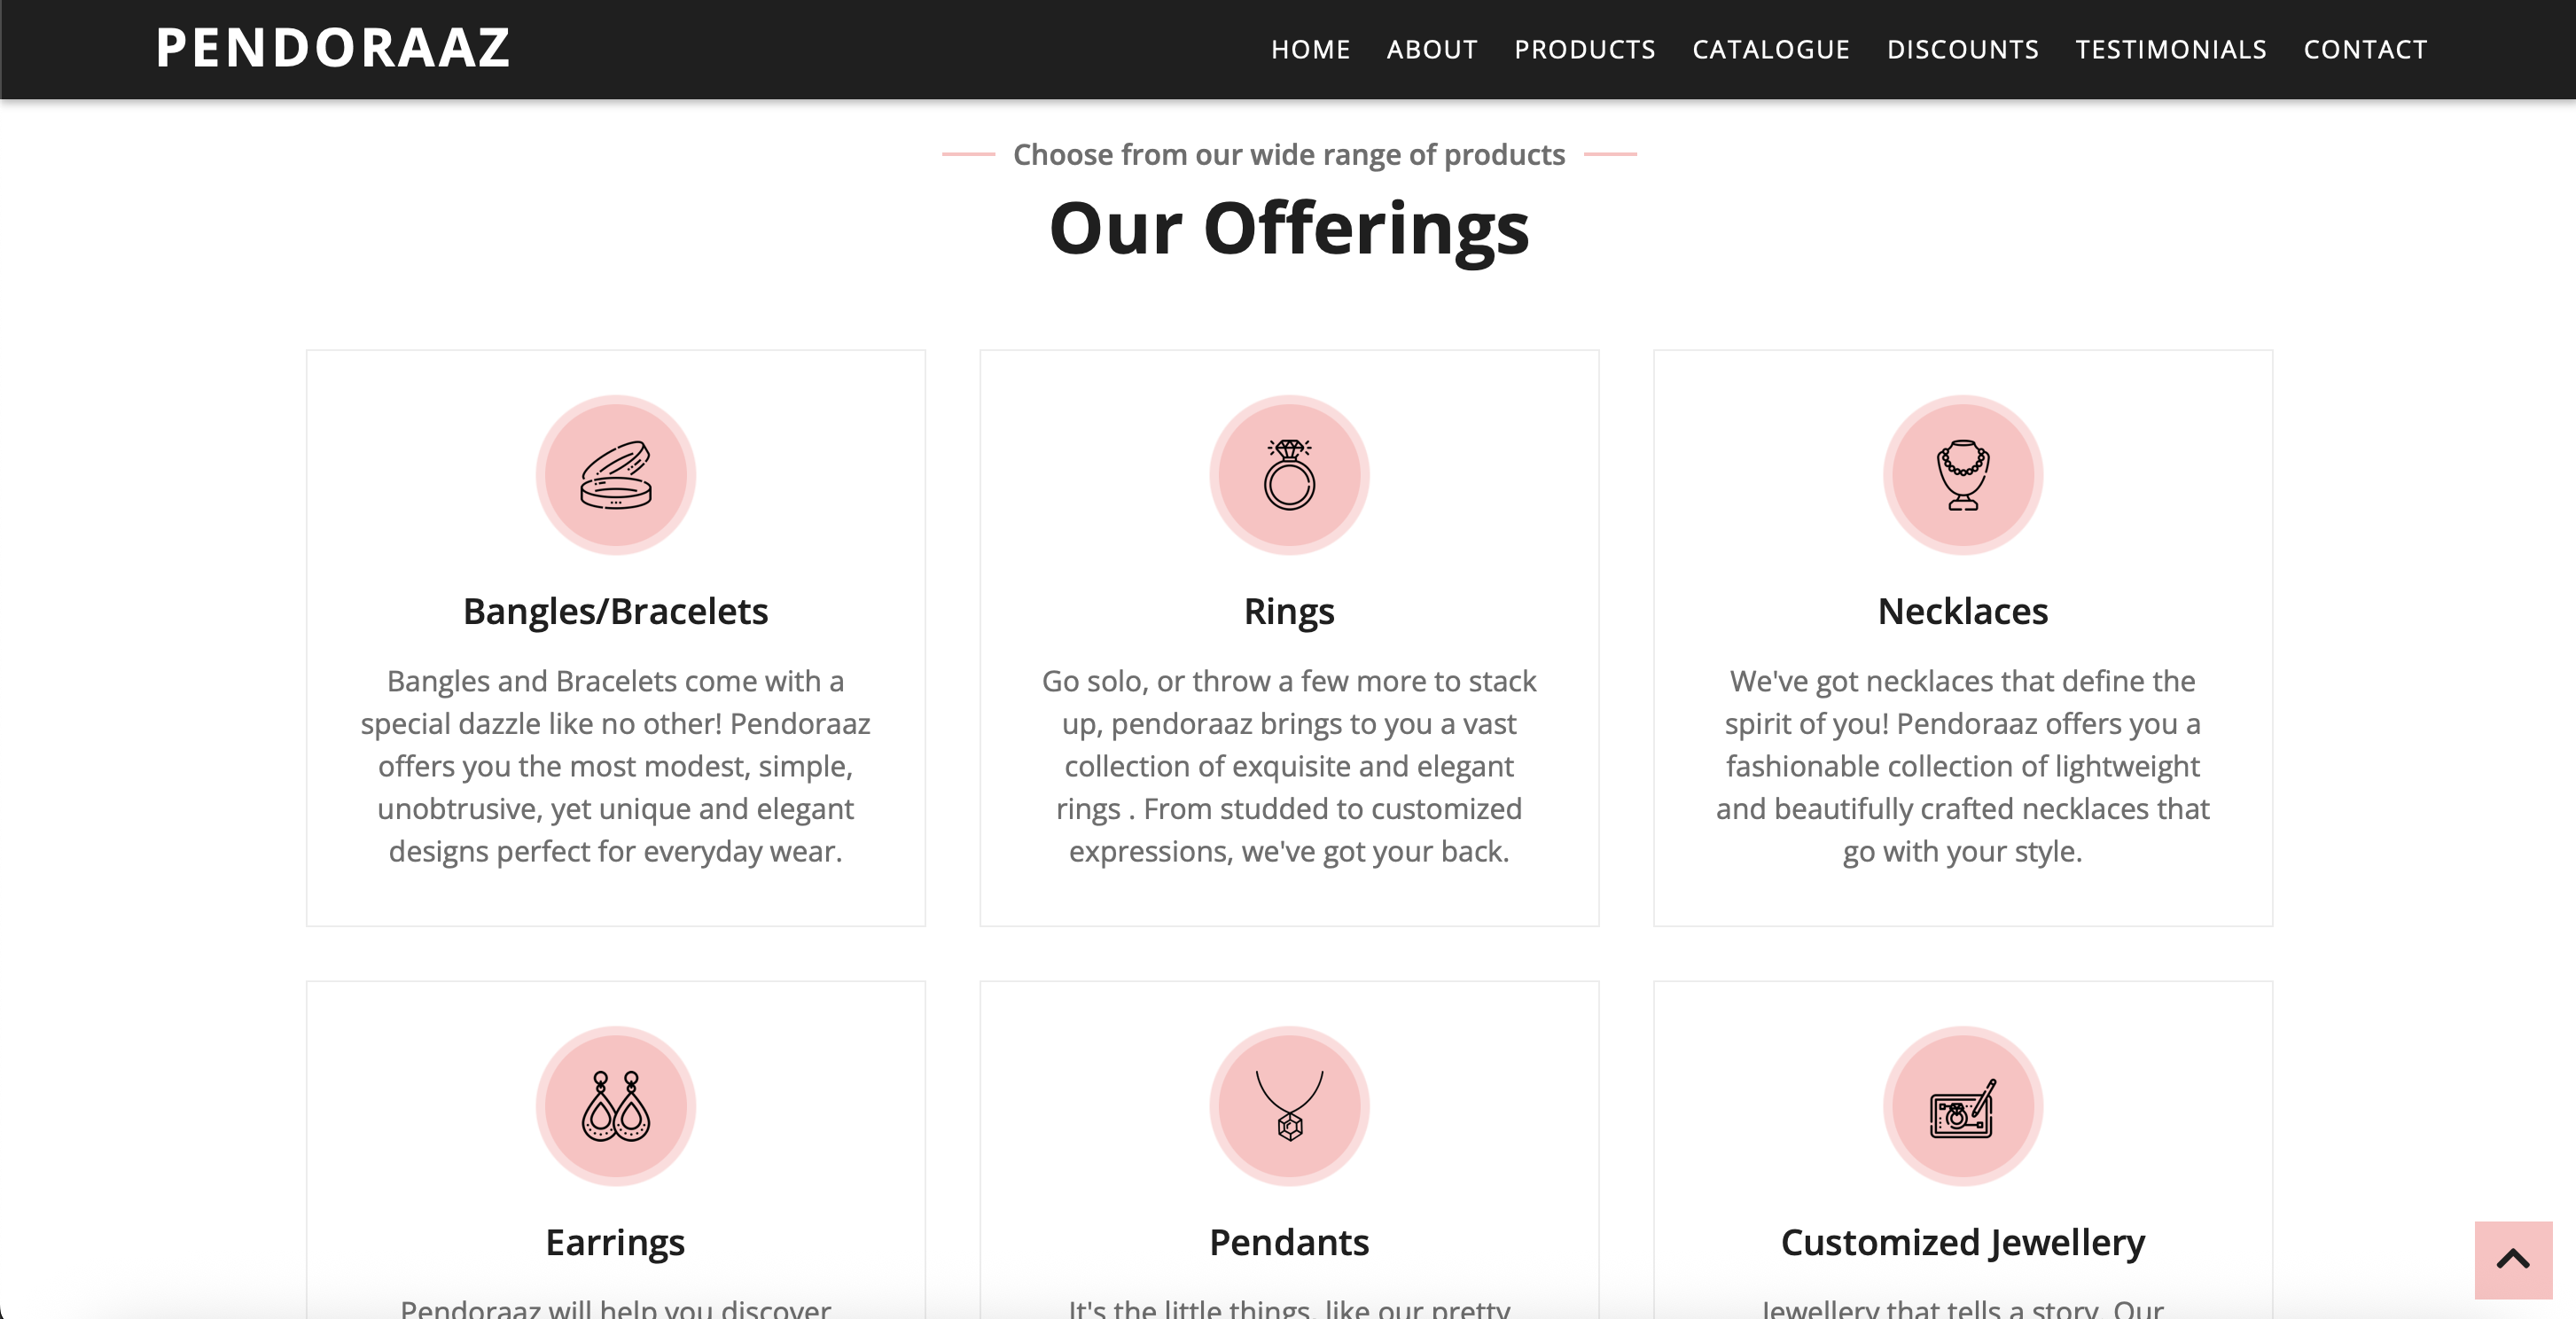Image resolution: width=2576 pixels, height=1319 pixels.
Task: Jump to the Contact section
Action: [2365, 50]
